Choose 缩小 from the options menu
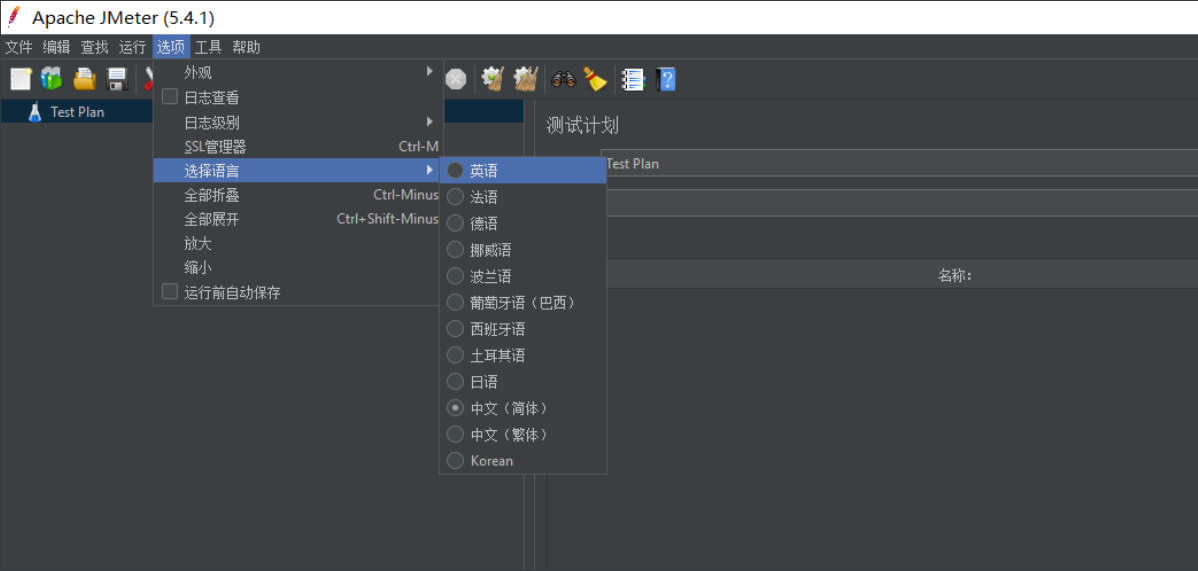The height and width of the screenshot is (571, 1198). [298, 268]
